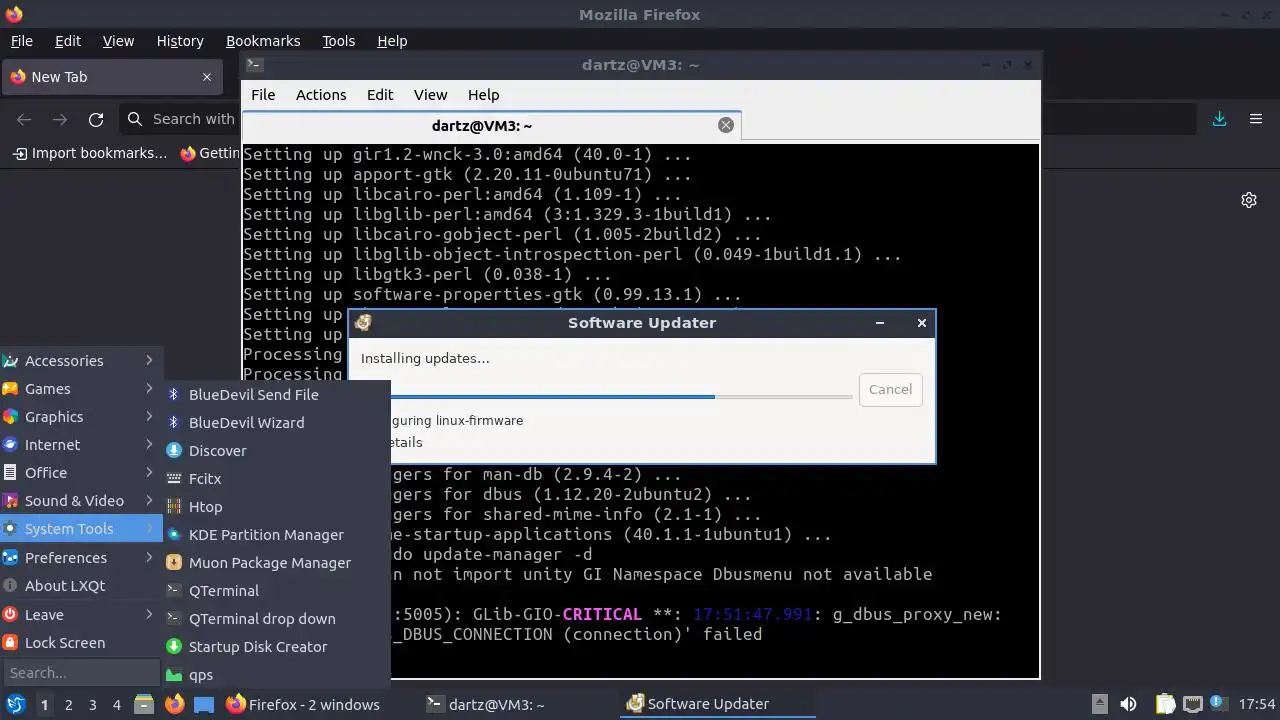Click the start menu Search field

pos(81,673)
